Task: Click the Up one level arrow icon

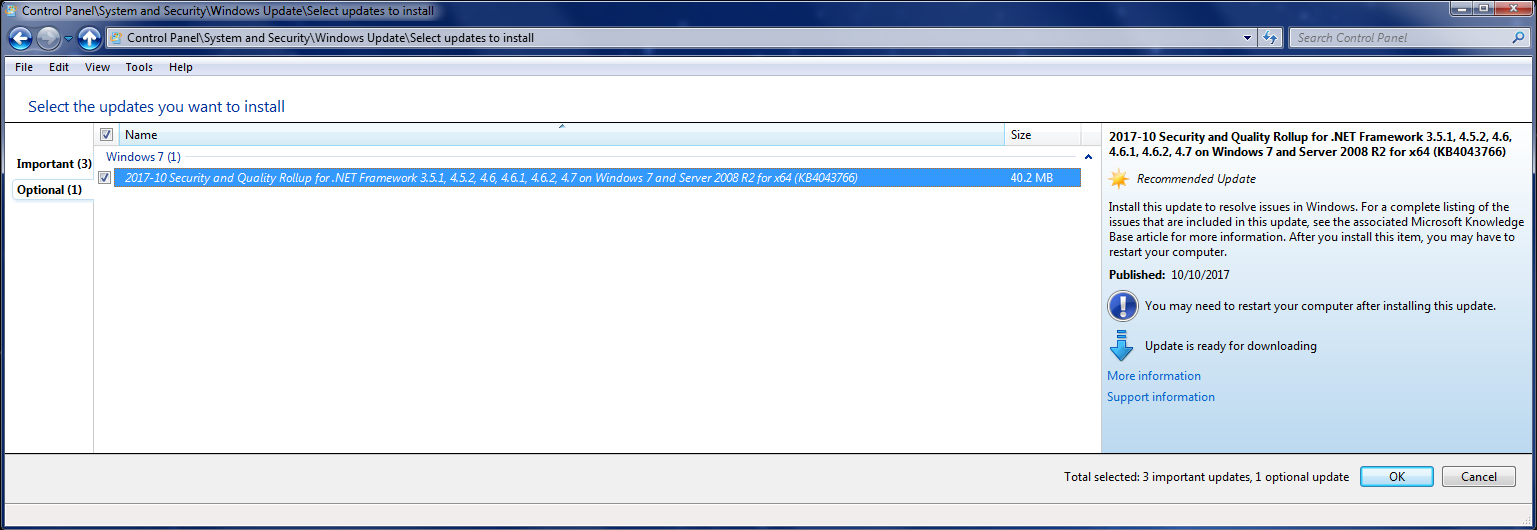Action: pyautogui.click(x=89, y=39)
